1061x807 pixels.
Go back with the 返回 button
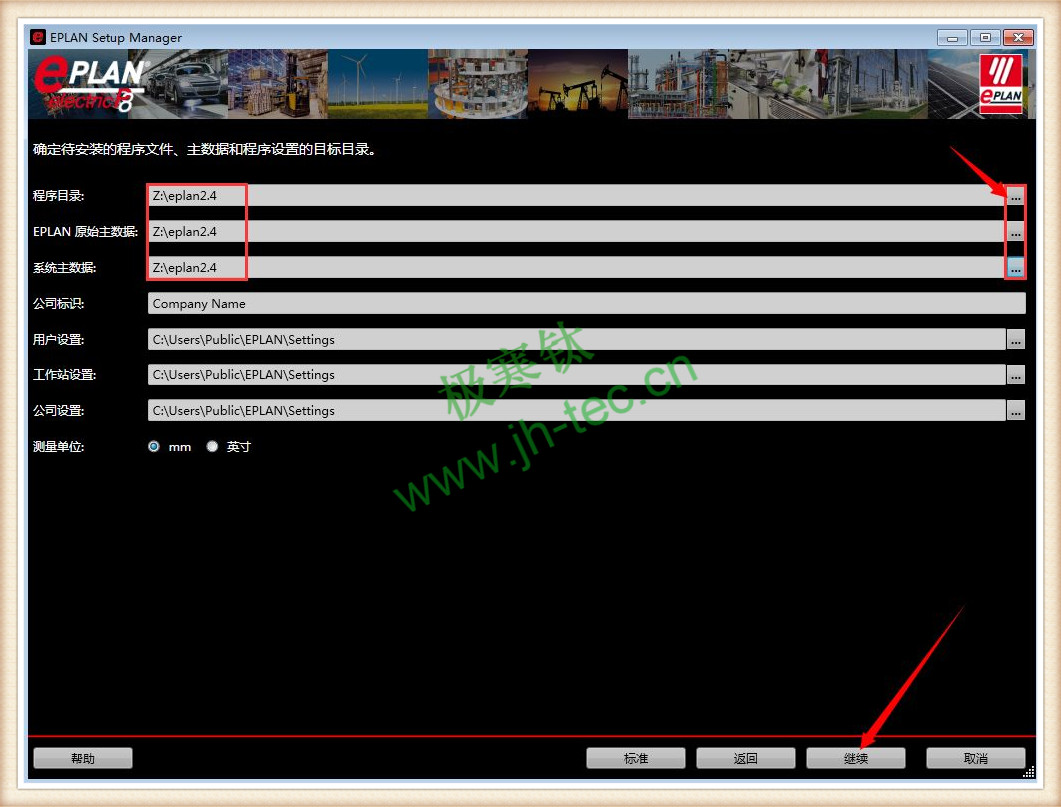(745, 758)
